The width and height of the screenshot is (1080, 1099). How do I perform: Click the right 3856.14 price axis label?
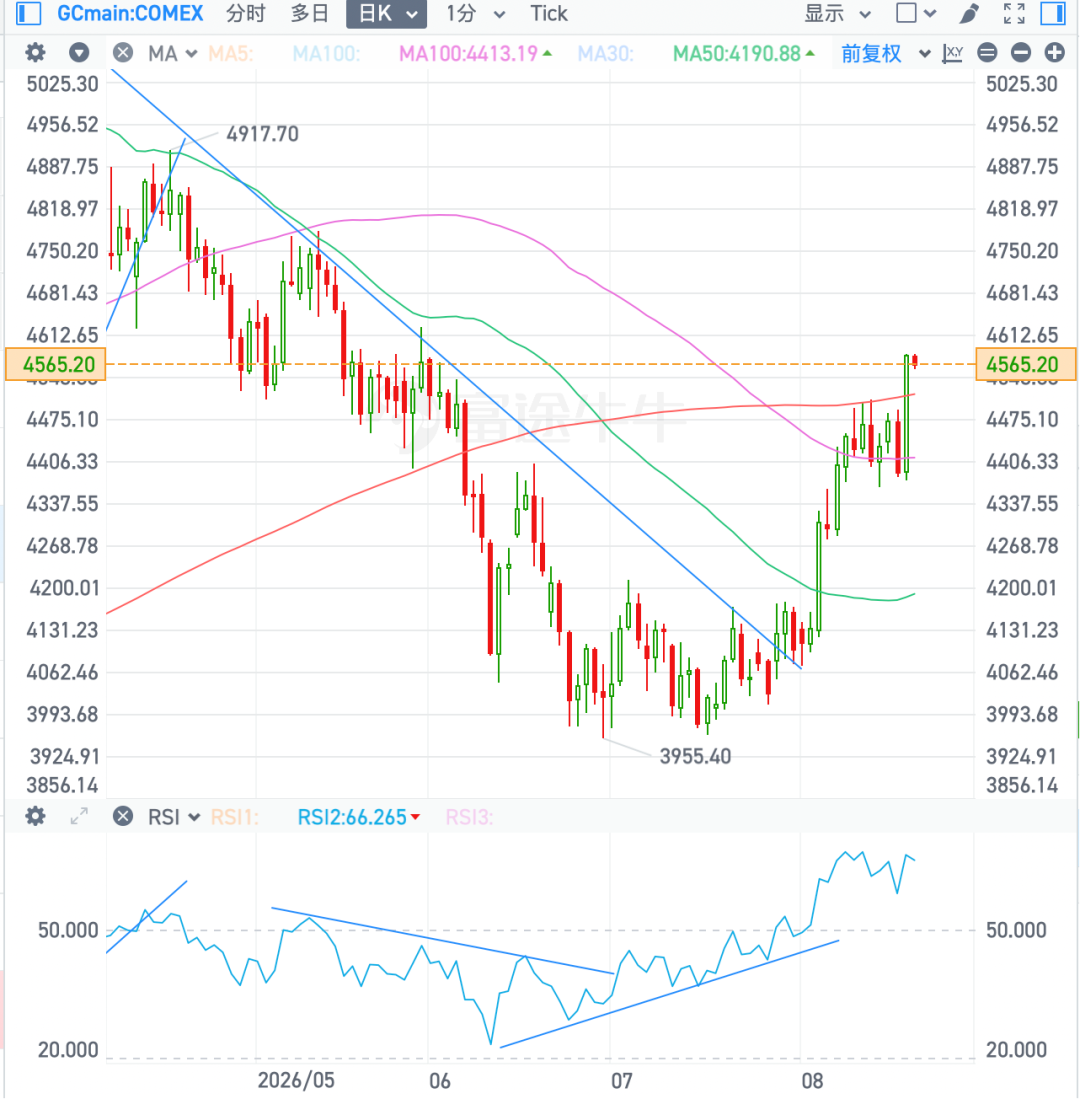click(x=1021, y=784)
